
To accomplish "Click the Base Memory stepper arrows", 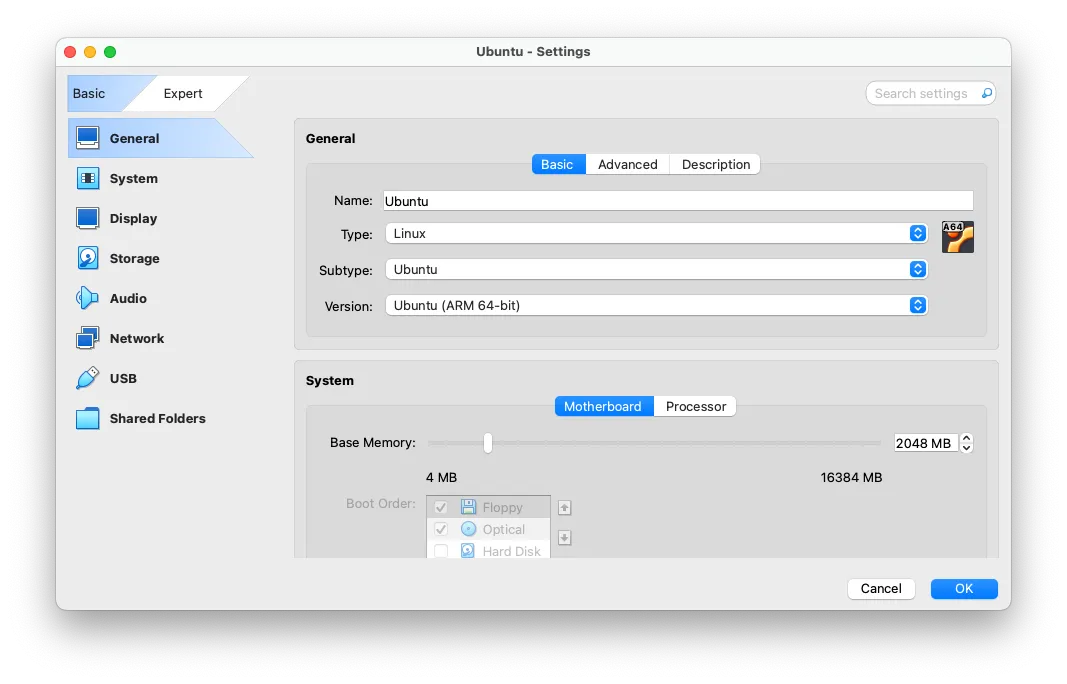I will 966,443.
